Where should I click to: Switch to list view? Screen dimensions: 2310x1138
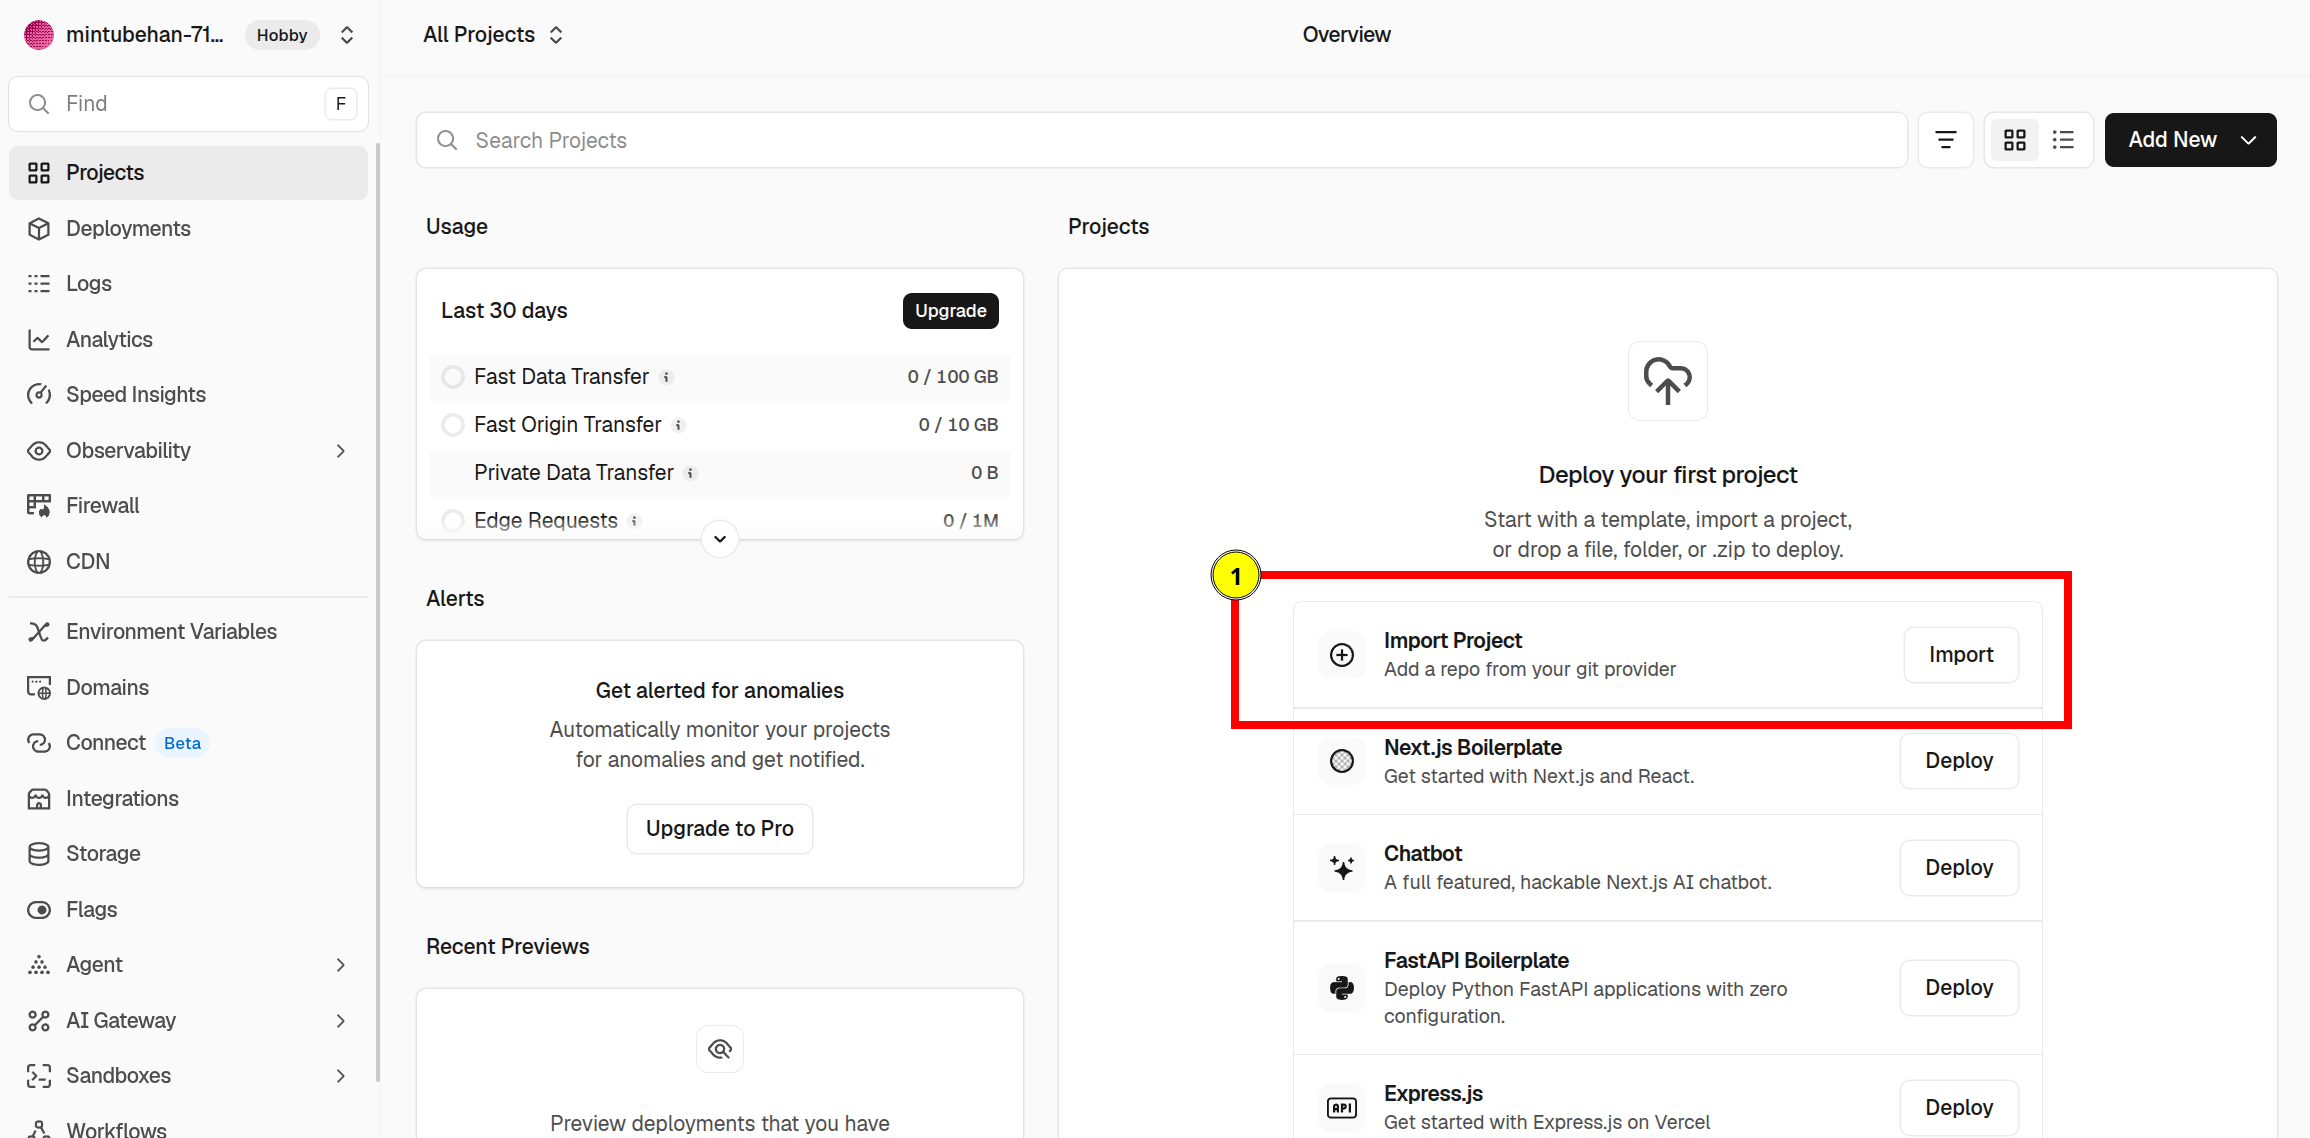(2063, 140)
